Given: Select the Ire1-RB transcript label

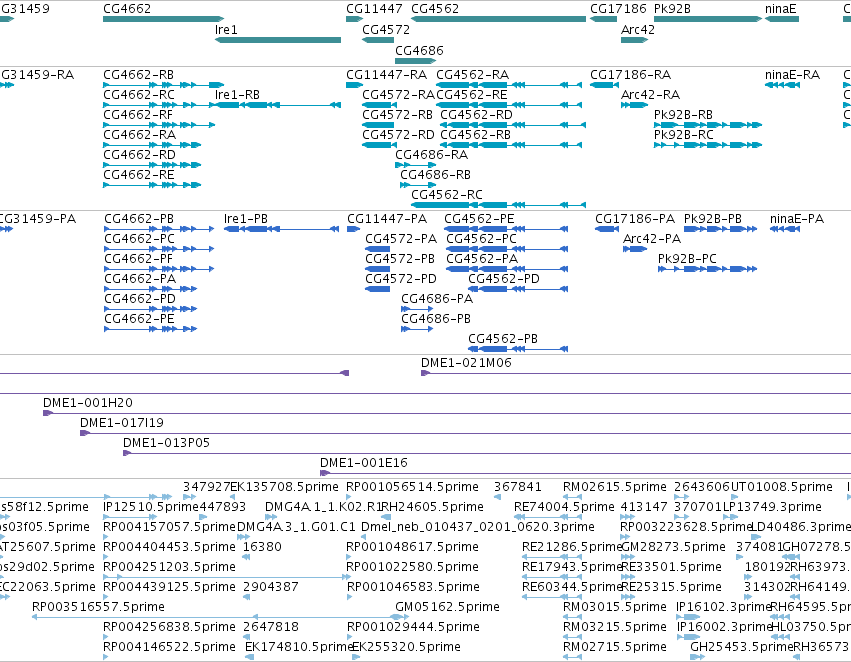Looking at the screenshot, I should pos(237,94).
